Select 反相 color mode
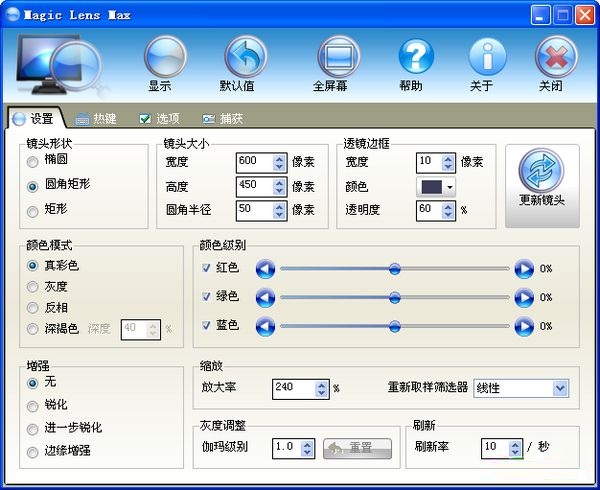 point(33,308)
